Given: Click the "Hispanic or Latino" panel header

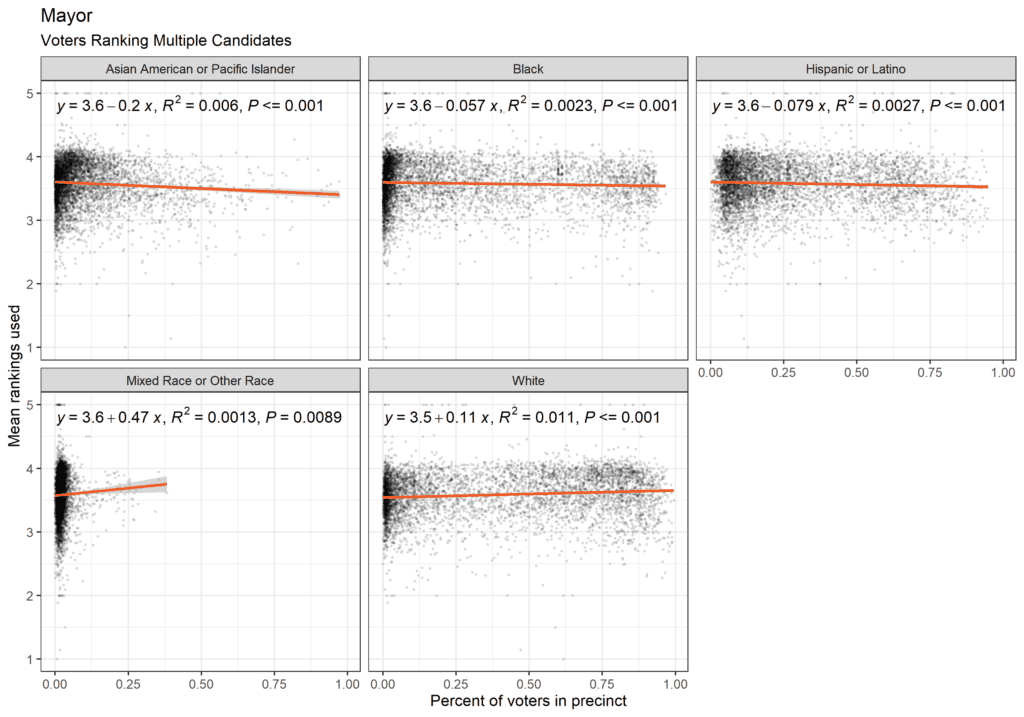Looking at the screenshot, I should click(856, 68).
